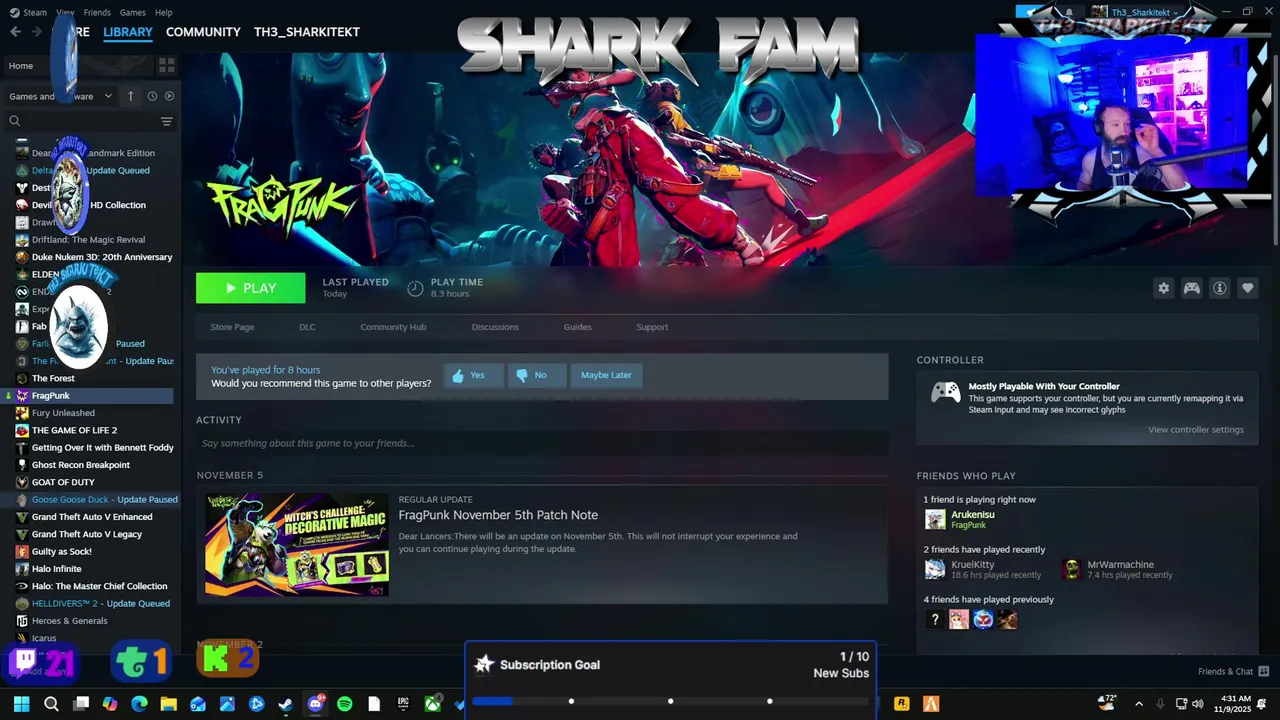This screenshot has height=720, width=1280.
Task: Open Community Hub tab
Action: (x=393, y=327)
